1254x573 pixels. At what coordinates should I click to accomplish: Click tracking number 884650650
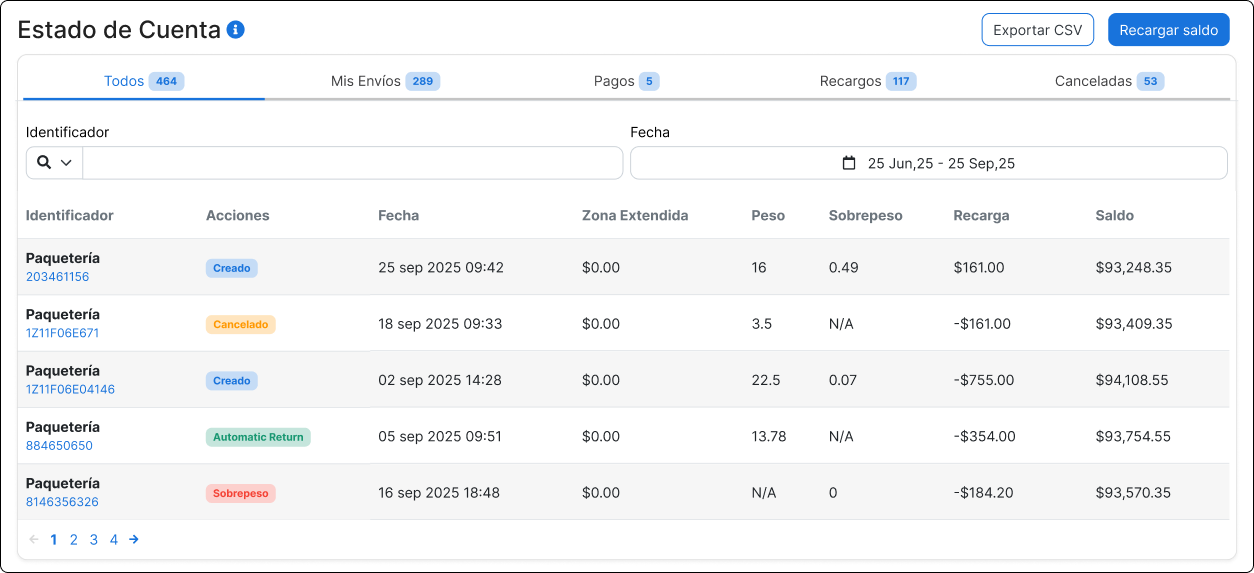59,446
